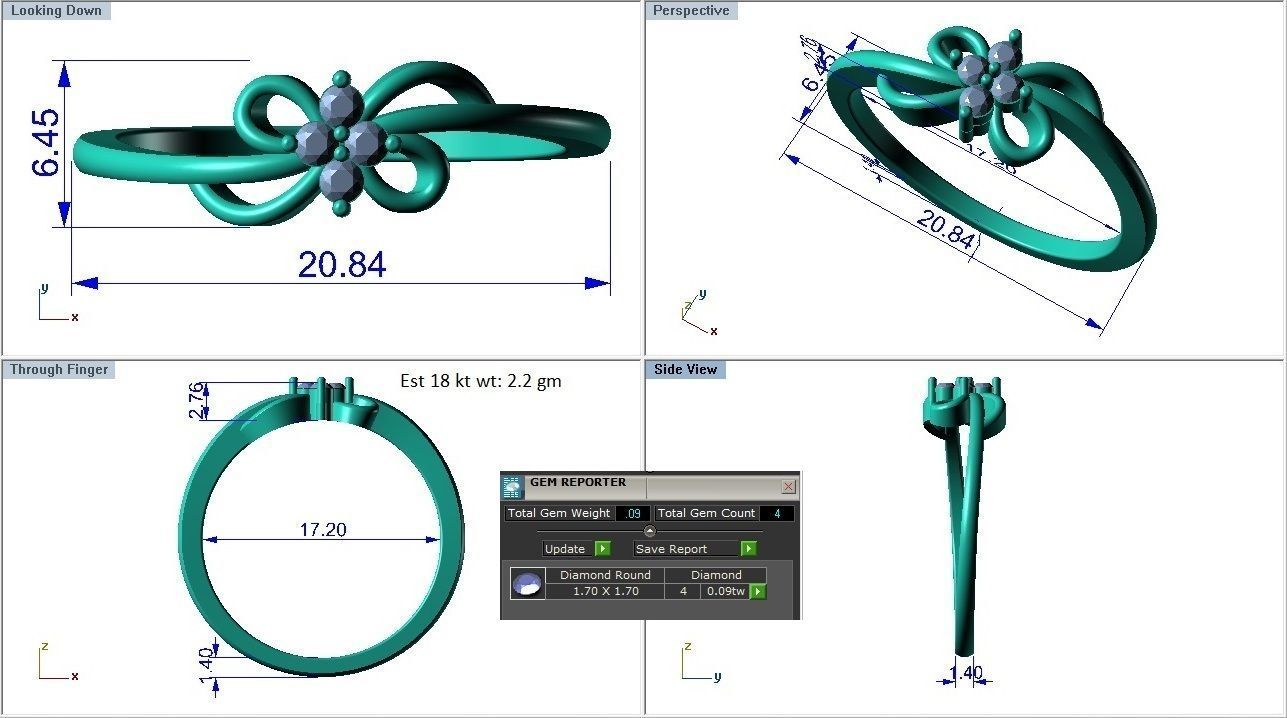Click the Gem Reporter panel icon
Image resolution: width=1287 pixels, height=718 pixels.
512,487
